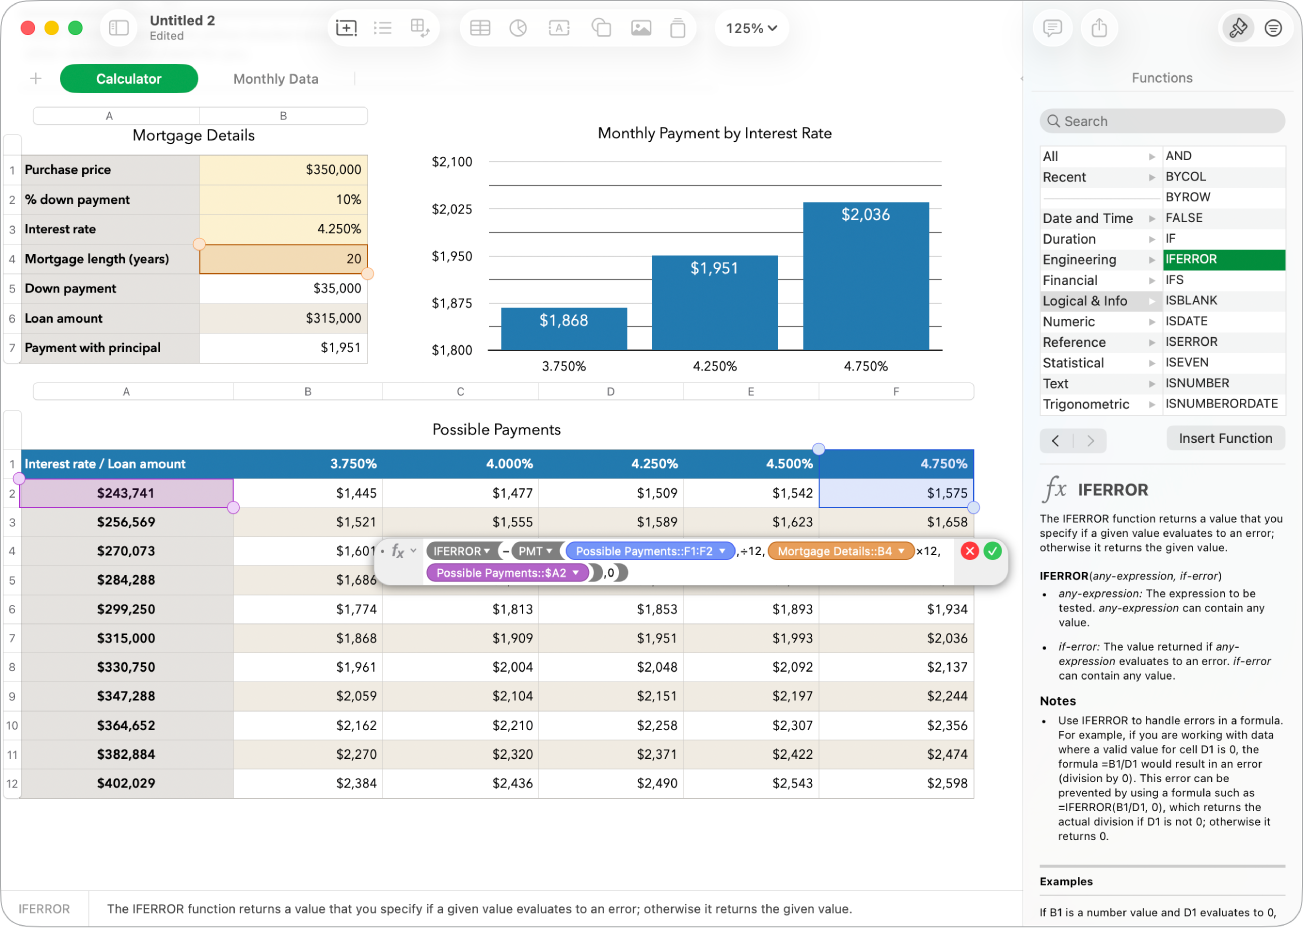1304x928 pixels.
Task: Select the Calculator sheet tab
Action: coord(128,78)
